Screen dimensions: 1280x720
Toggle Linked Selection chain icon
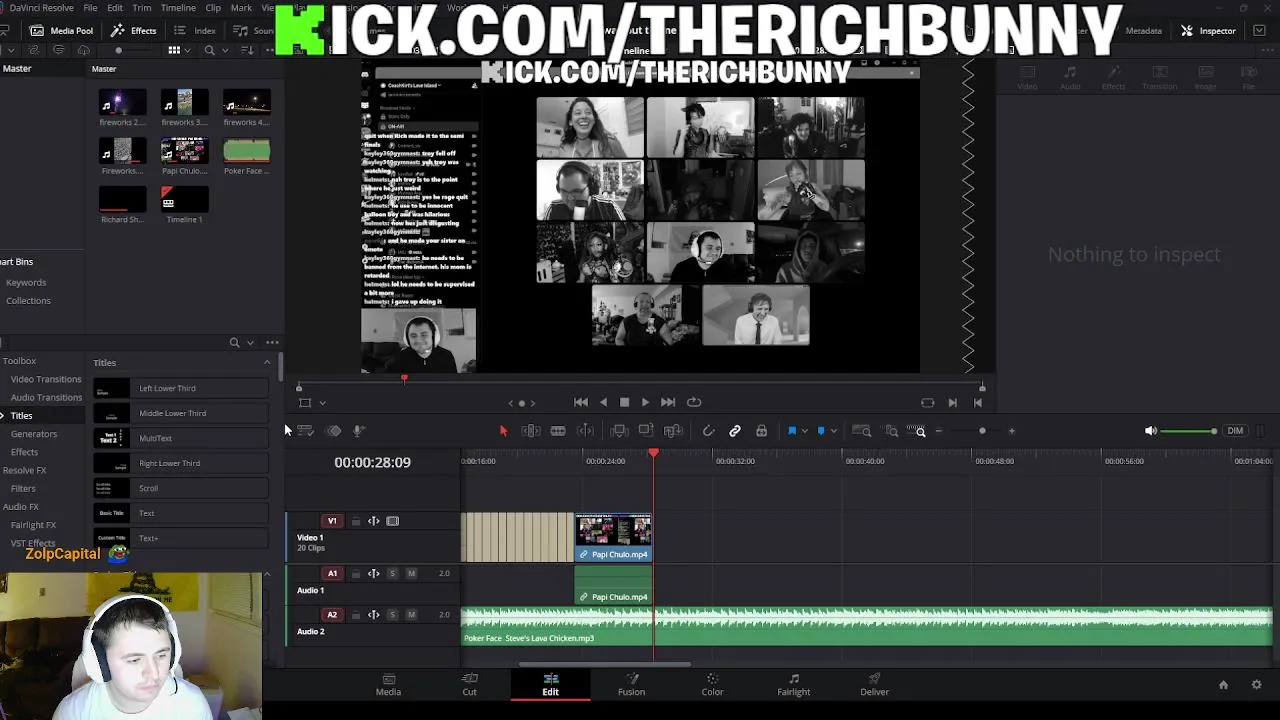(x=735, y=431)
